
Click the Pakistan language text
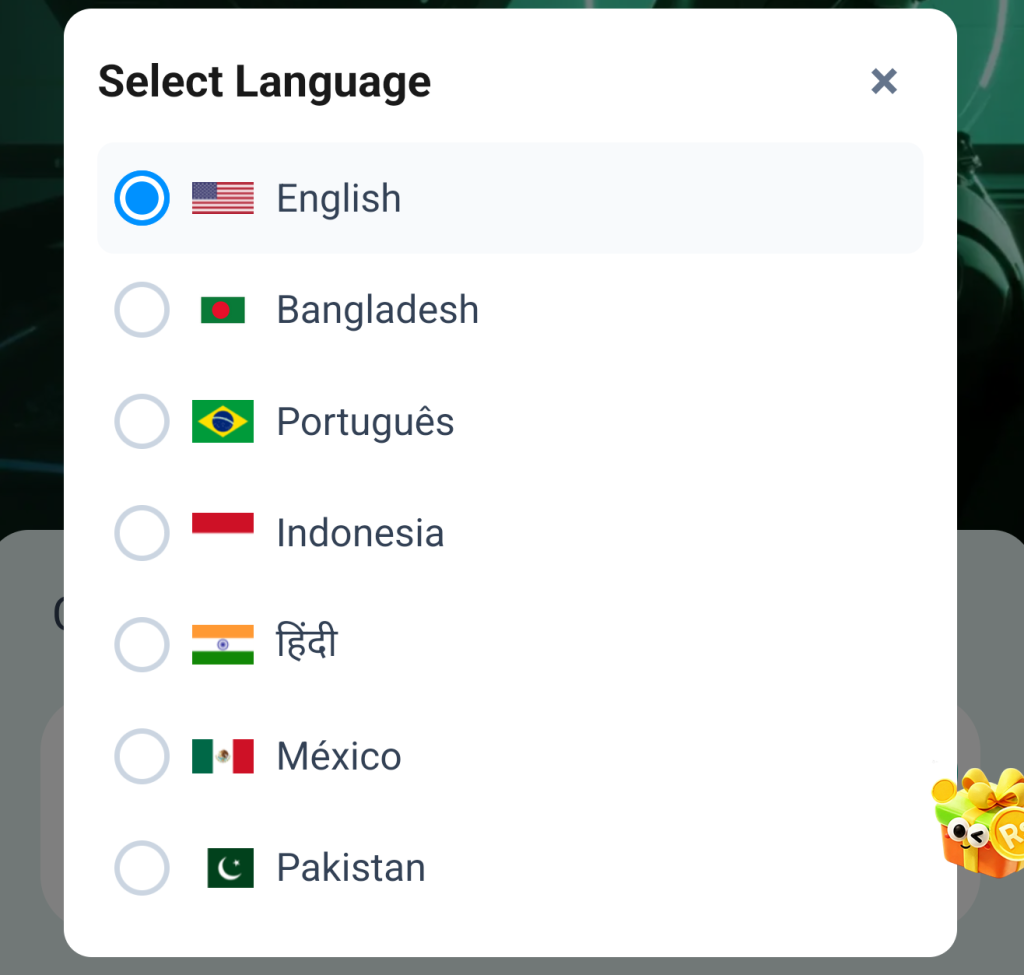click(351, 868)
